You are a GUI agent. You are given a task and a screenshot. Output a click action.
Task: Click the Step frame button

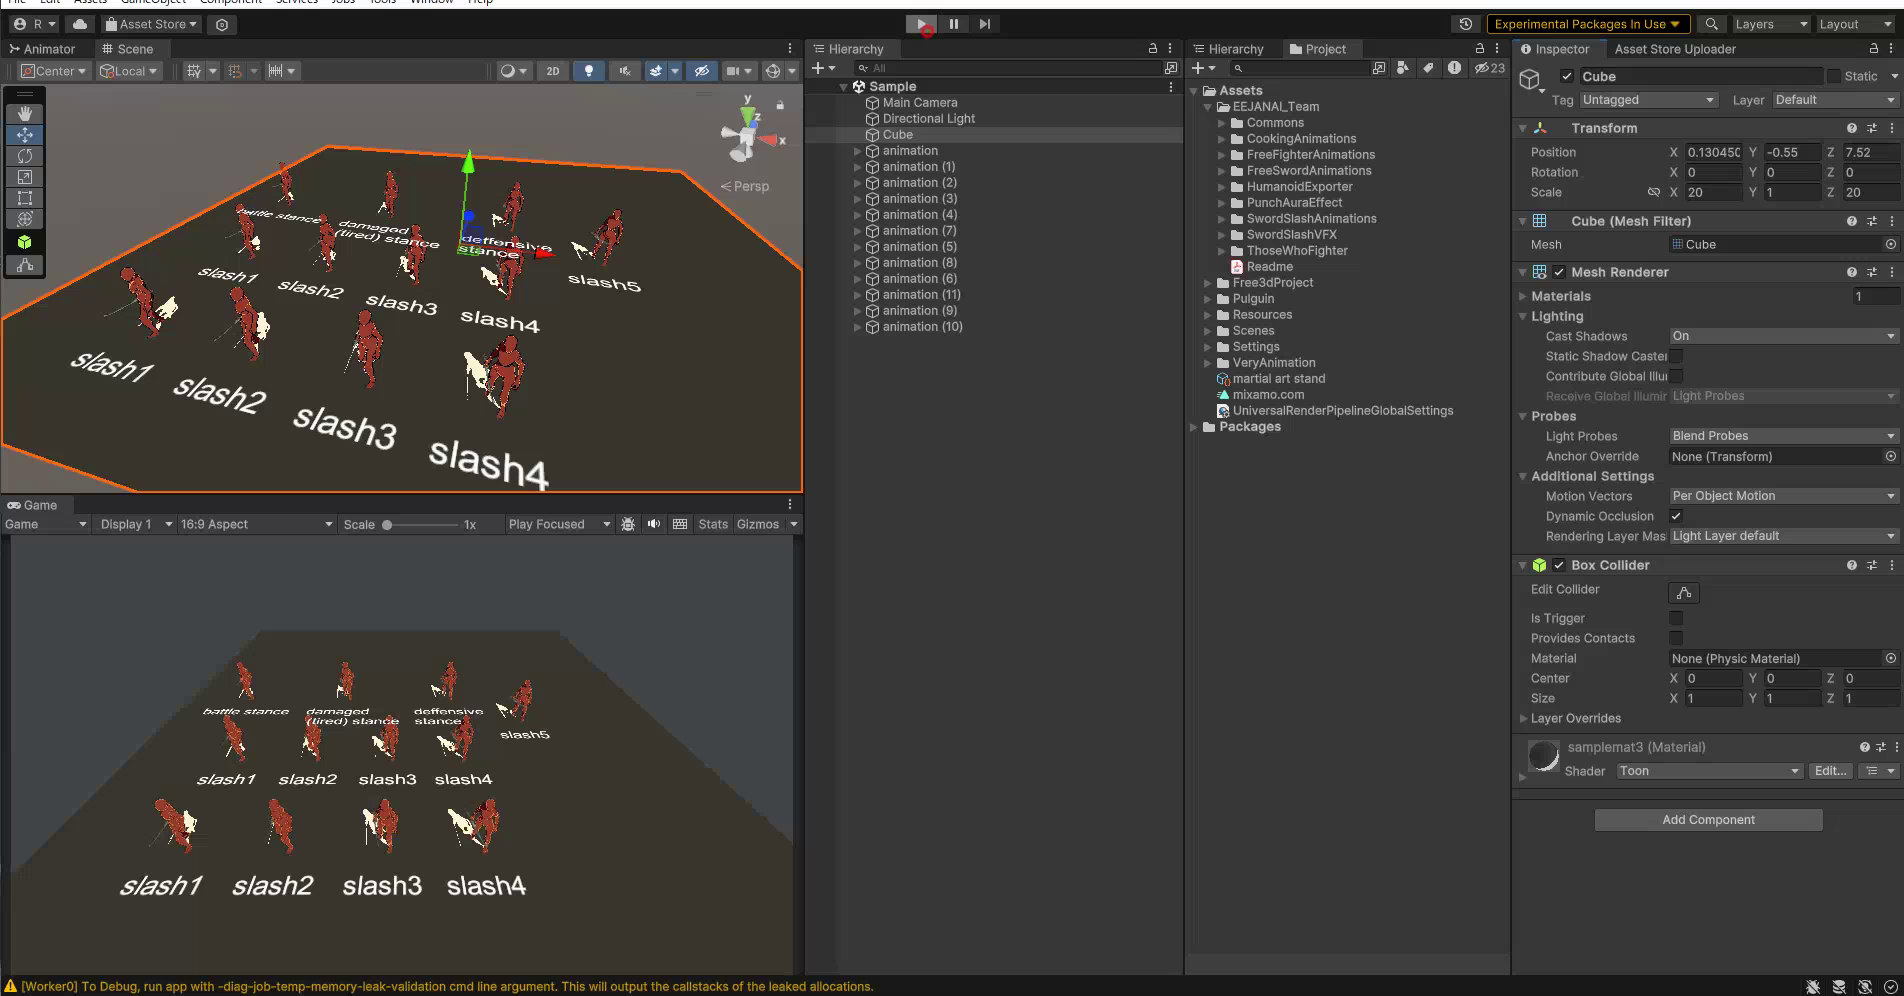(x=985, y=24)
